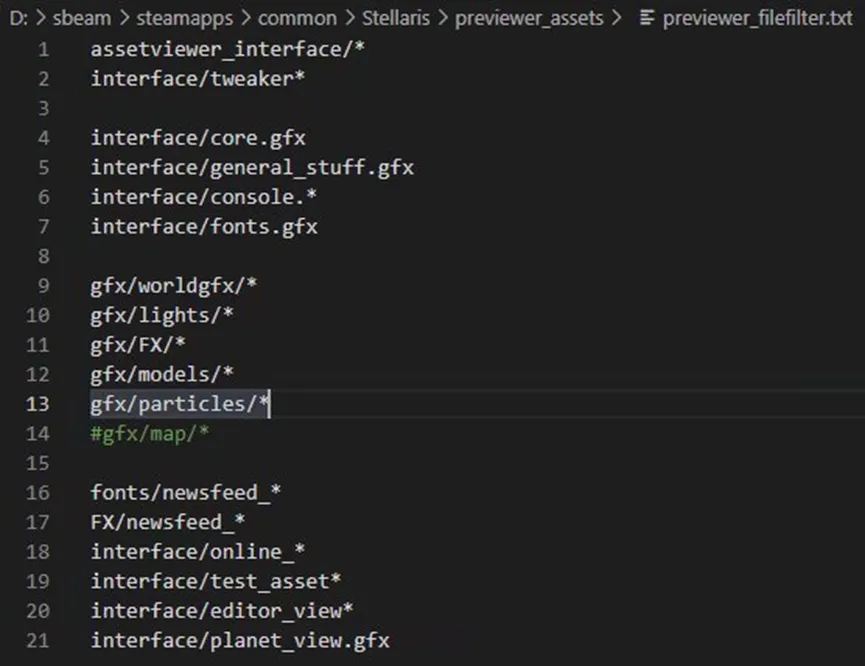Click the interface/editor_view* entry
865x666 pixels.
[222, 610]
